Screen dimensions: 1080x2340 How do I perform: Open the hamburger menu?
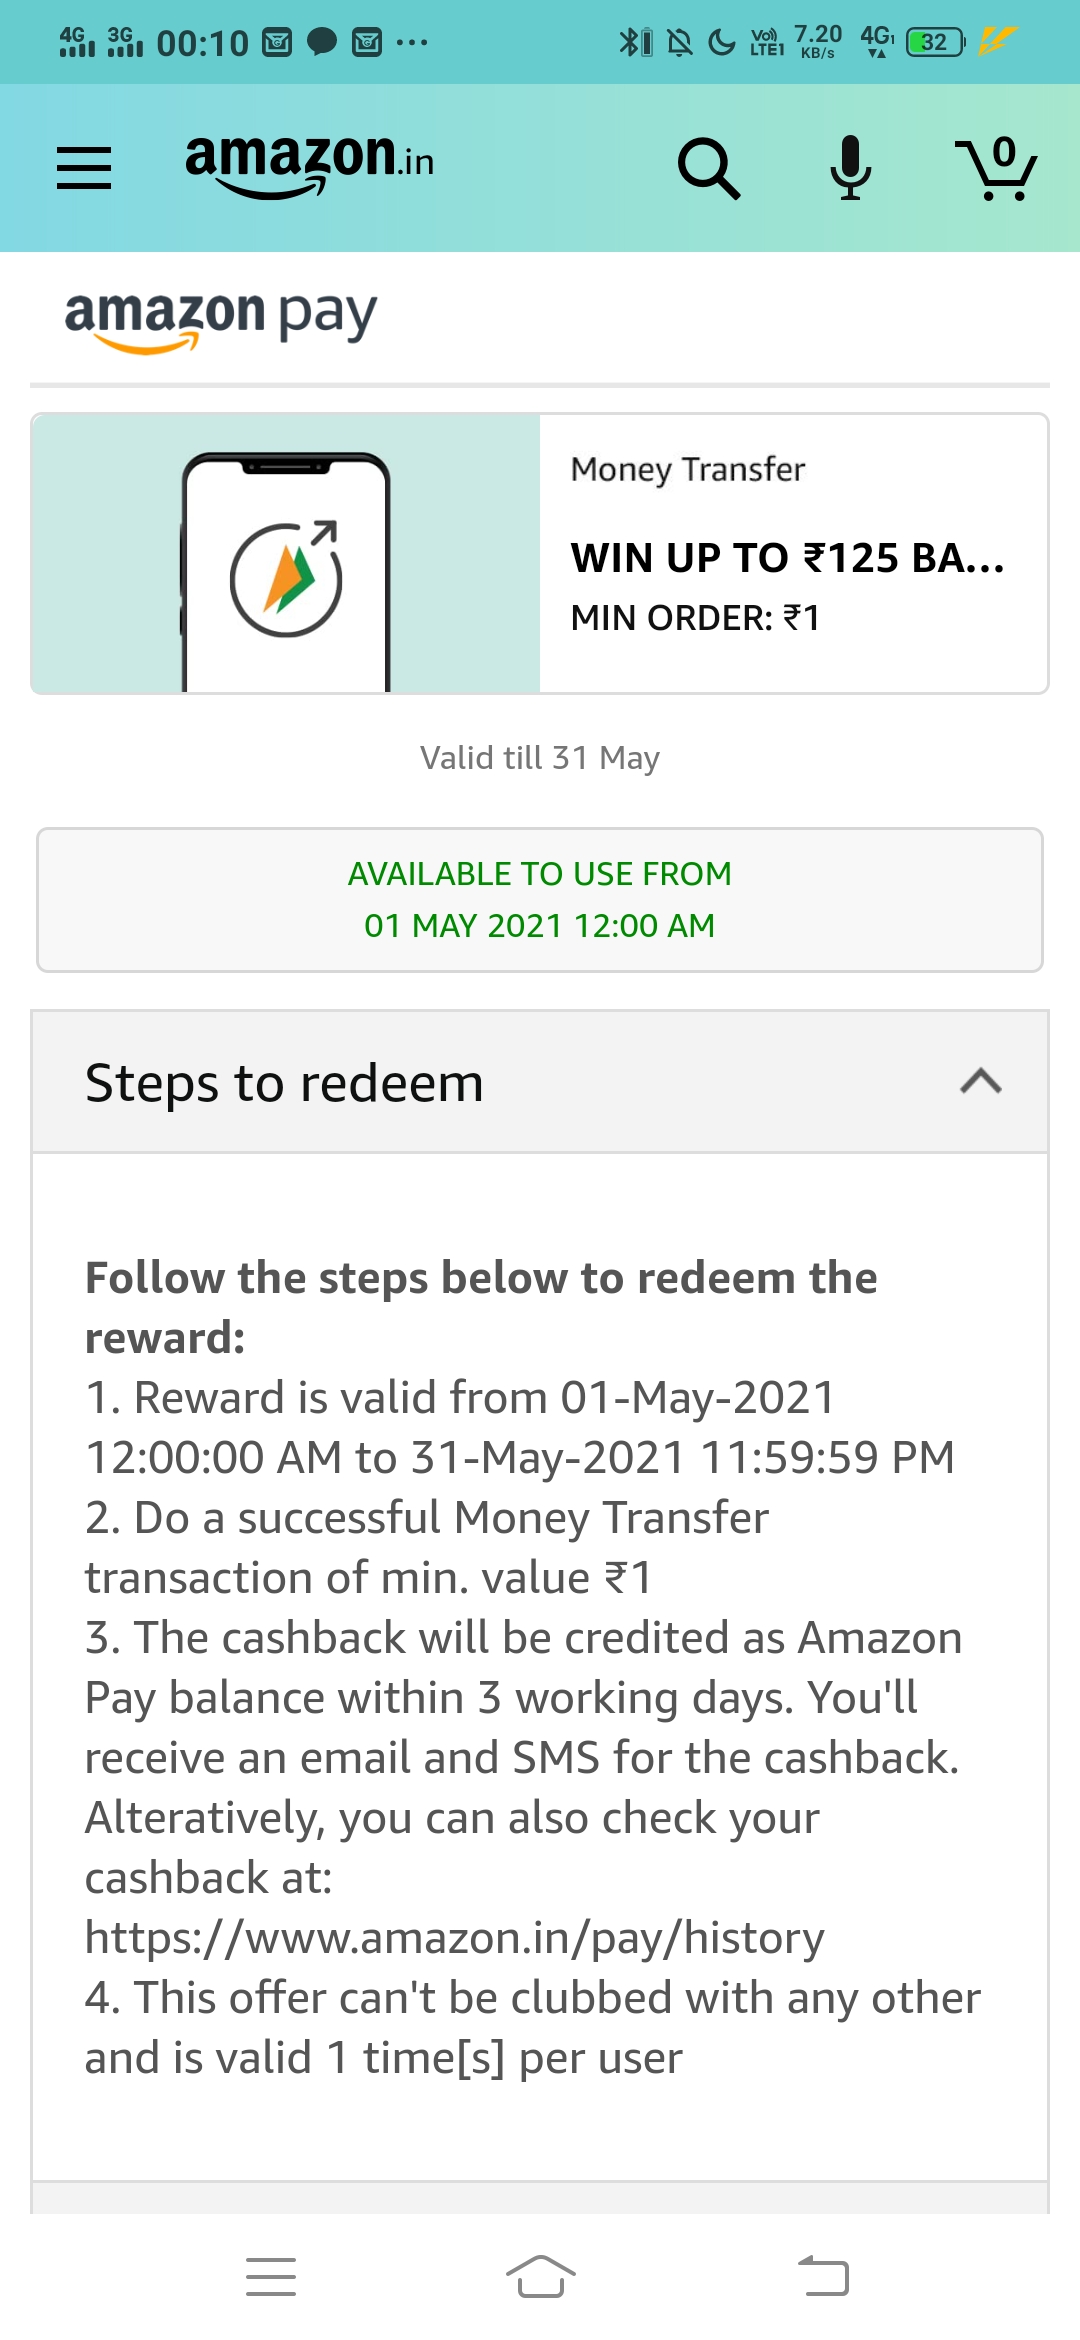pos(84,168)
